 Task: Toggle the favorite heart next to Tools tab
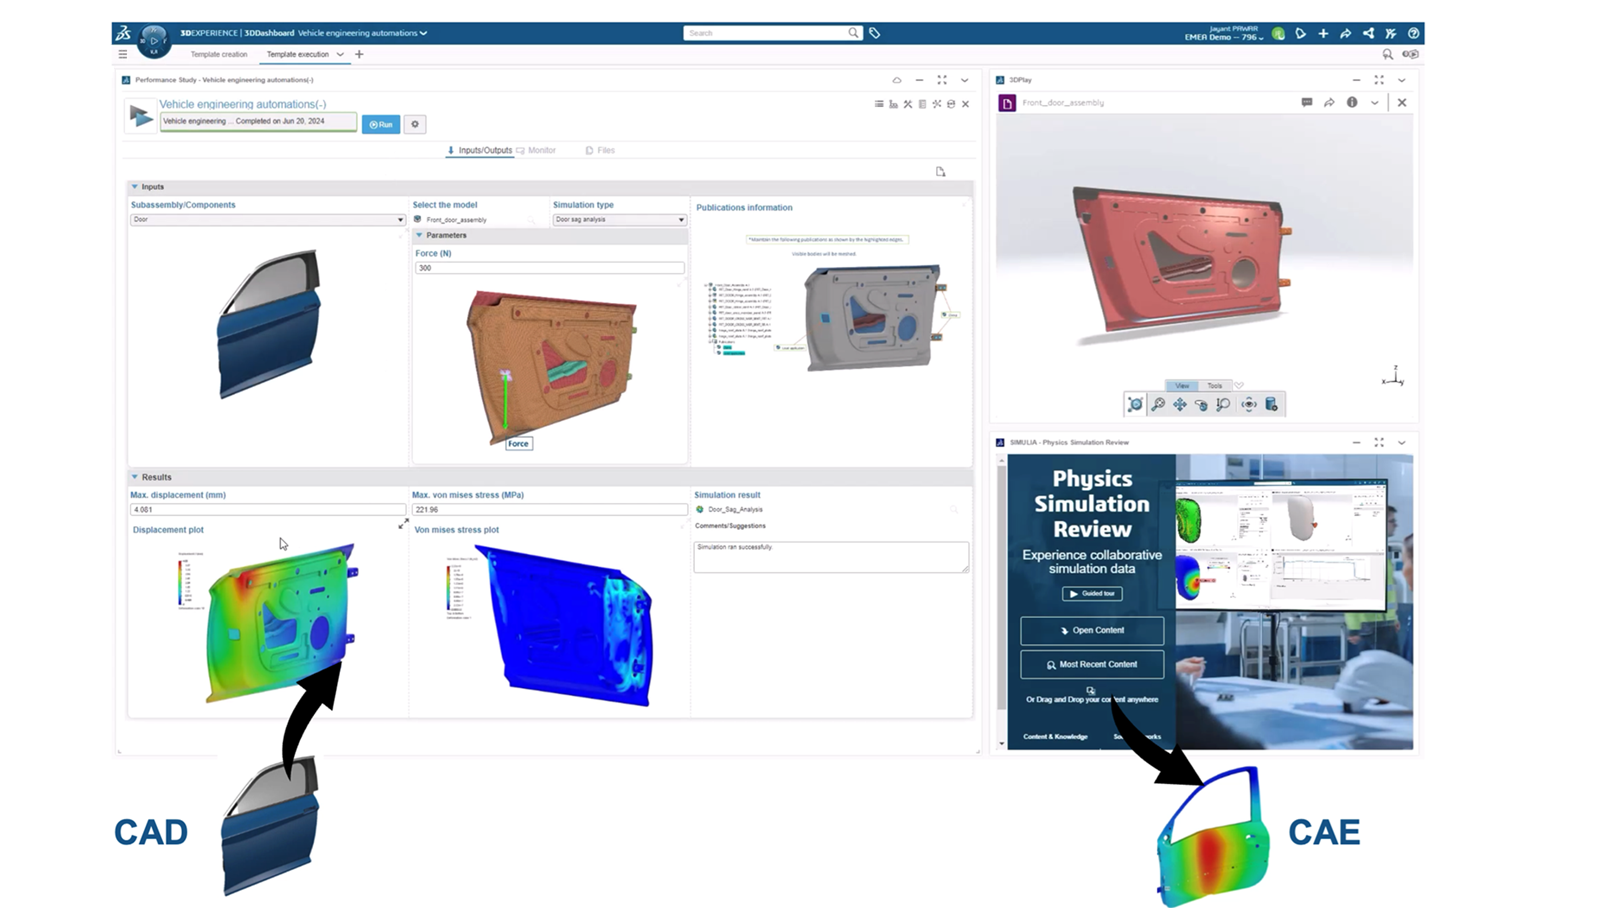pyautogui.click(x=1239, y=385)
